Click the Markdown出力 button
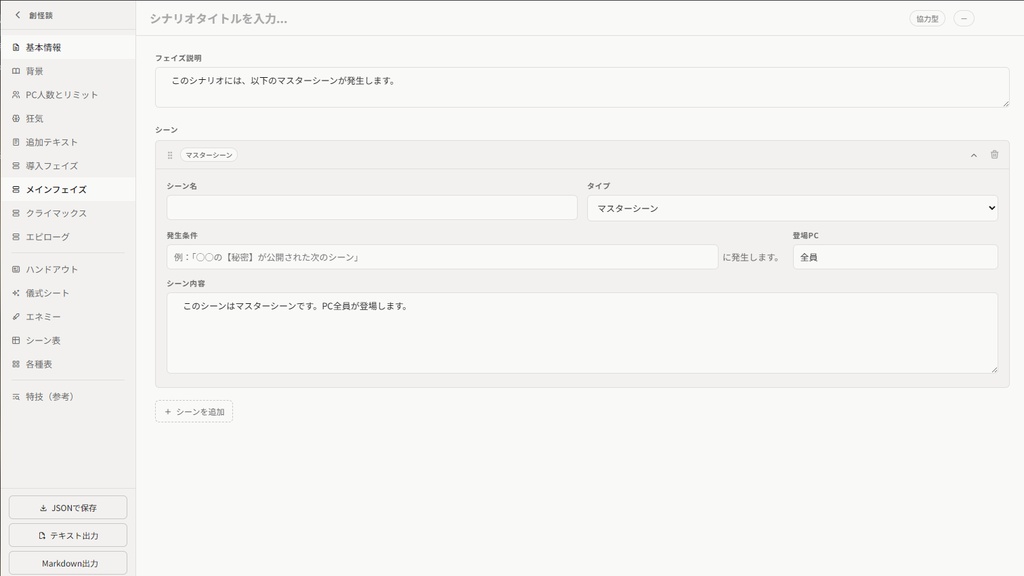This screenshot has height=576, width=1024. pos(68,563)
